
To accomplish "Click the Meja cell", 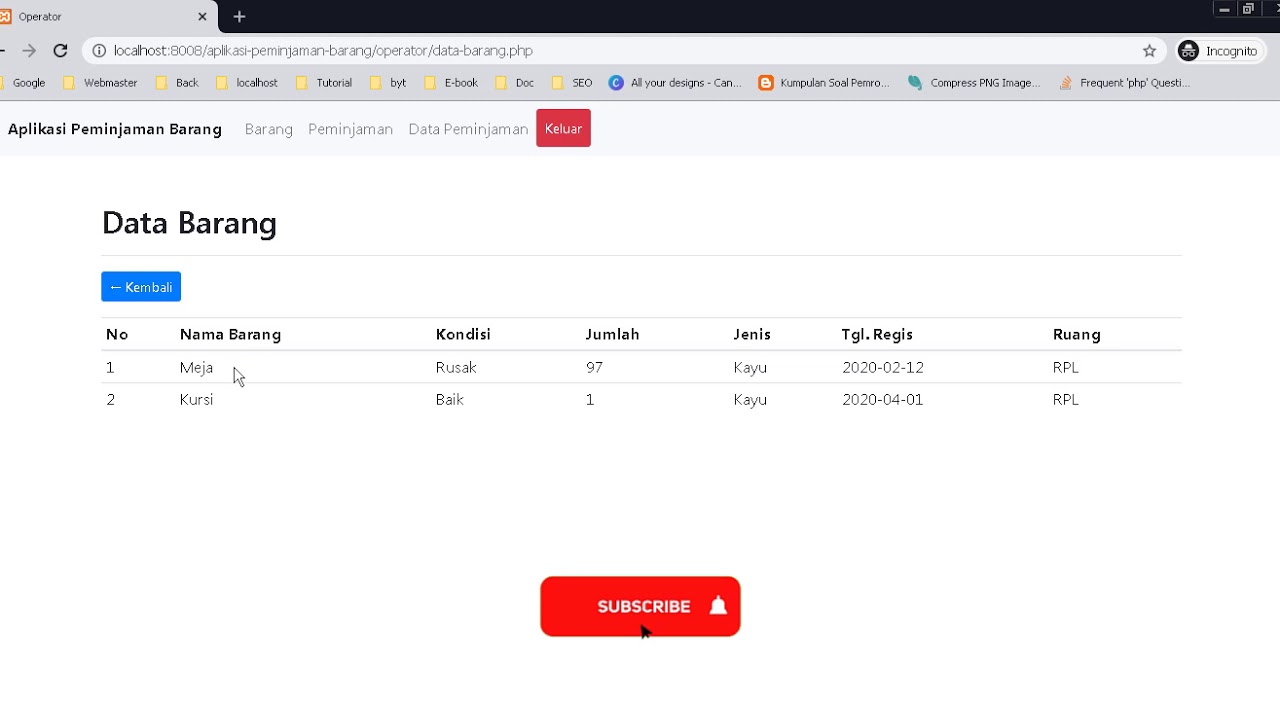I will click(196, 367).
